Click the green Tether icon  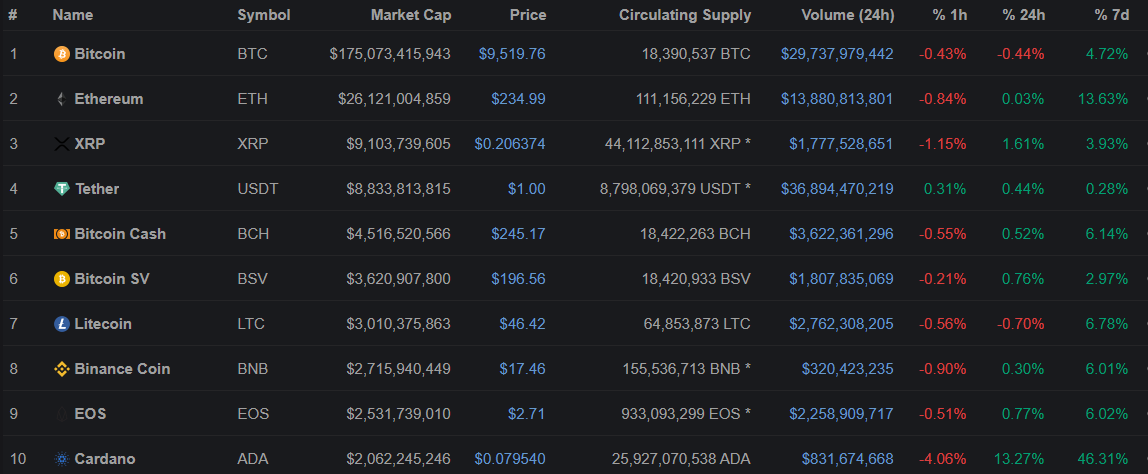click(62, 189)
